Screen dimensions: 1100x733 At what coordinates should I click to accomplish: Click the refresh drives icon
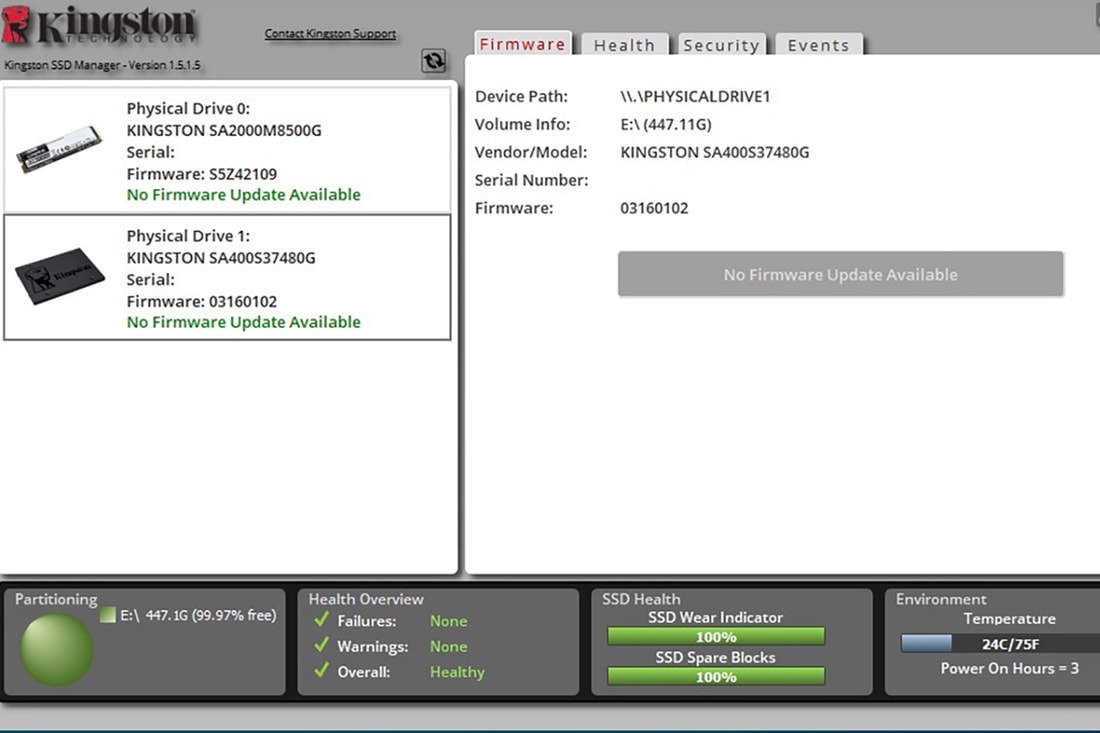click(x=433, y=61)
